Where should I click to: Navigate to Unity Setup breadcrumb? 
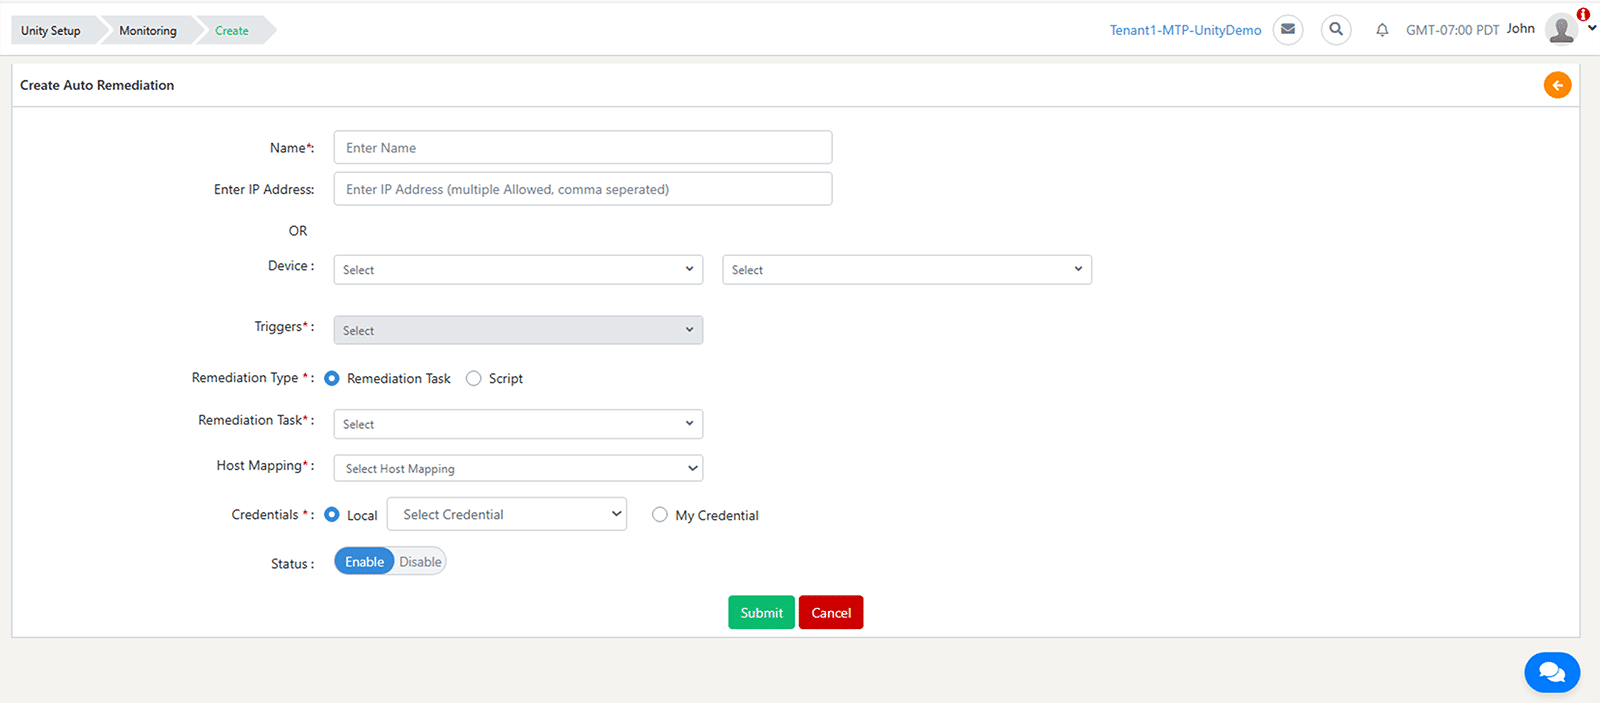pos(51,31)
